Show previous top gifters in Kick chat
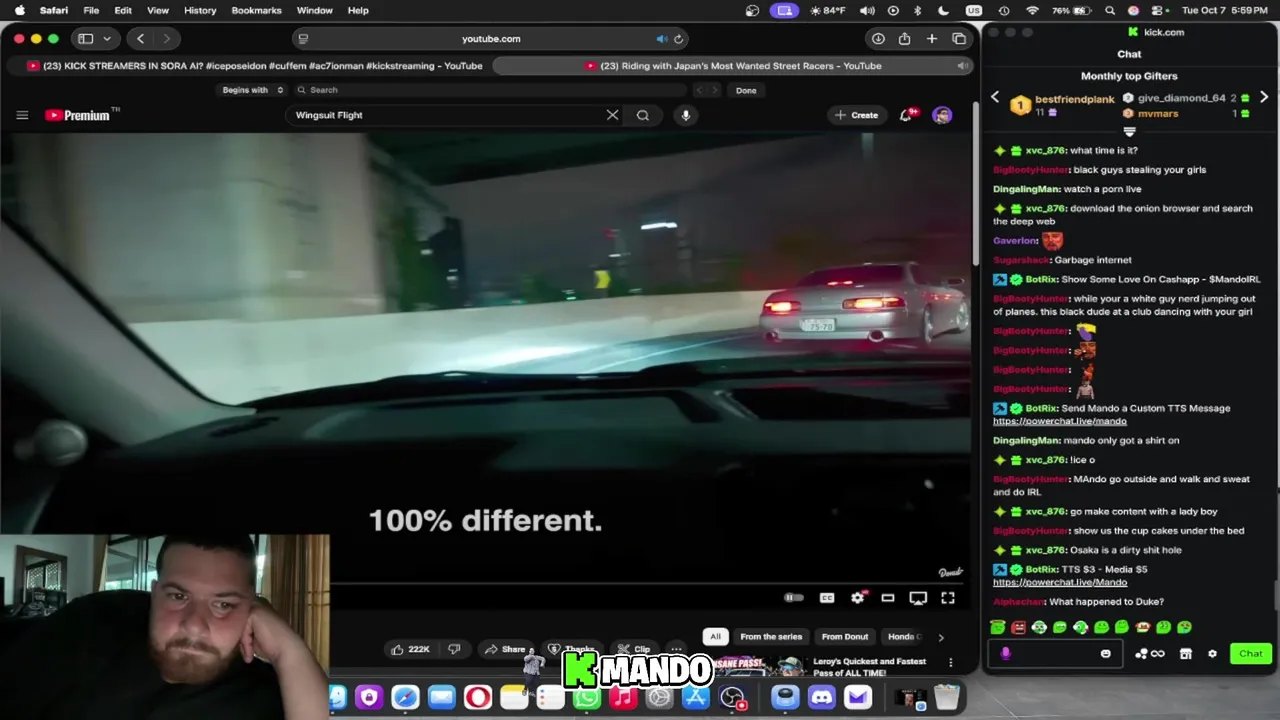This screenshot has height=720, width=1280. coord(995,97)
